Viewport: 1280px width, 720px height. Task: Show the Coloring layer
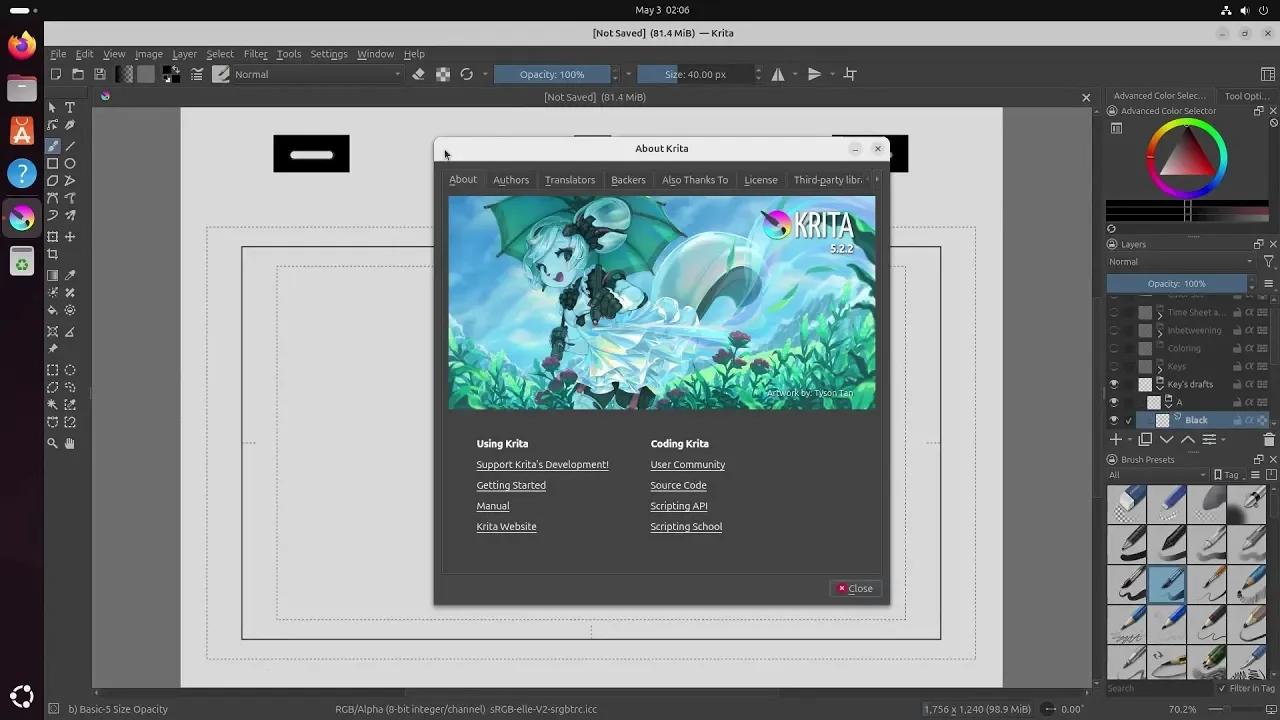(1114, 348)
